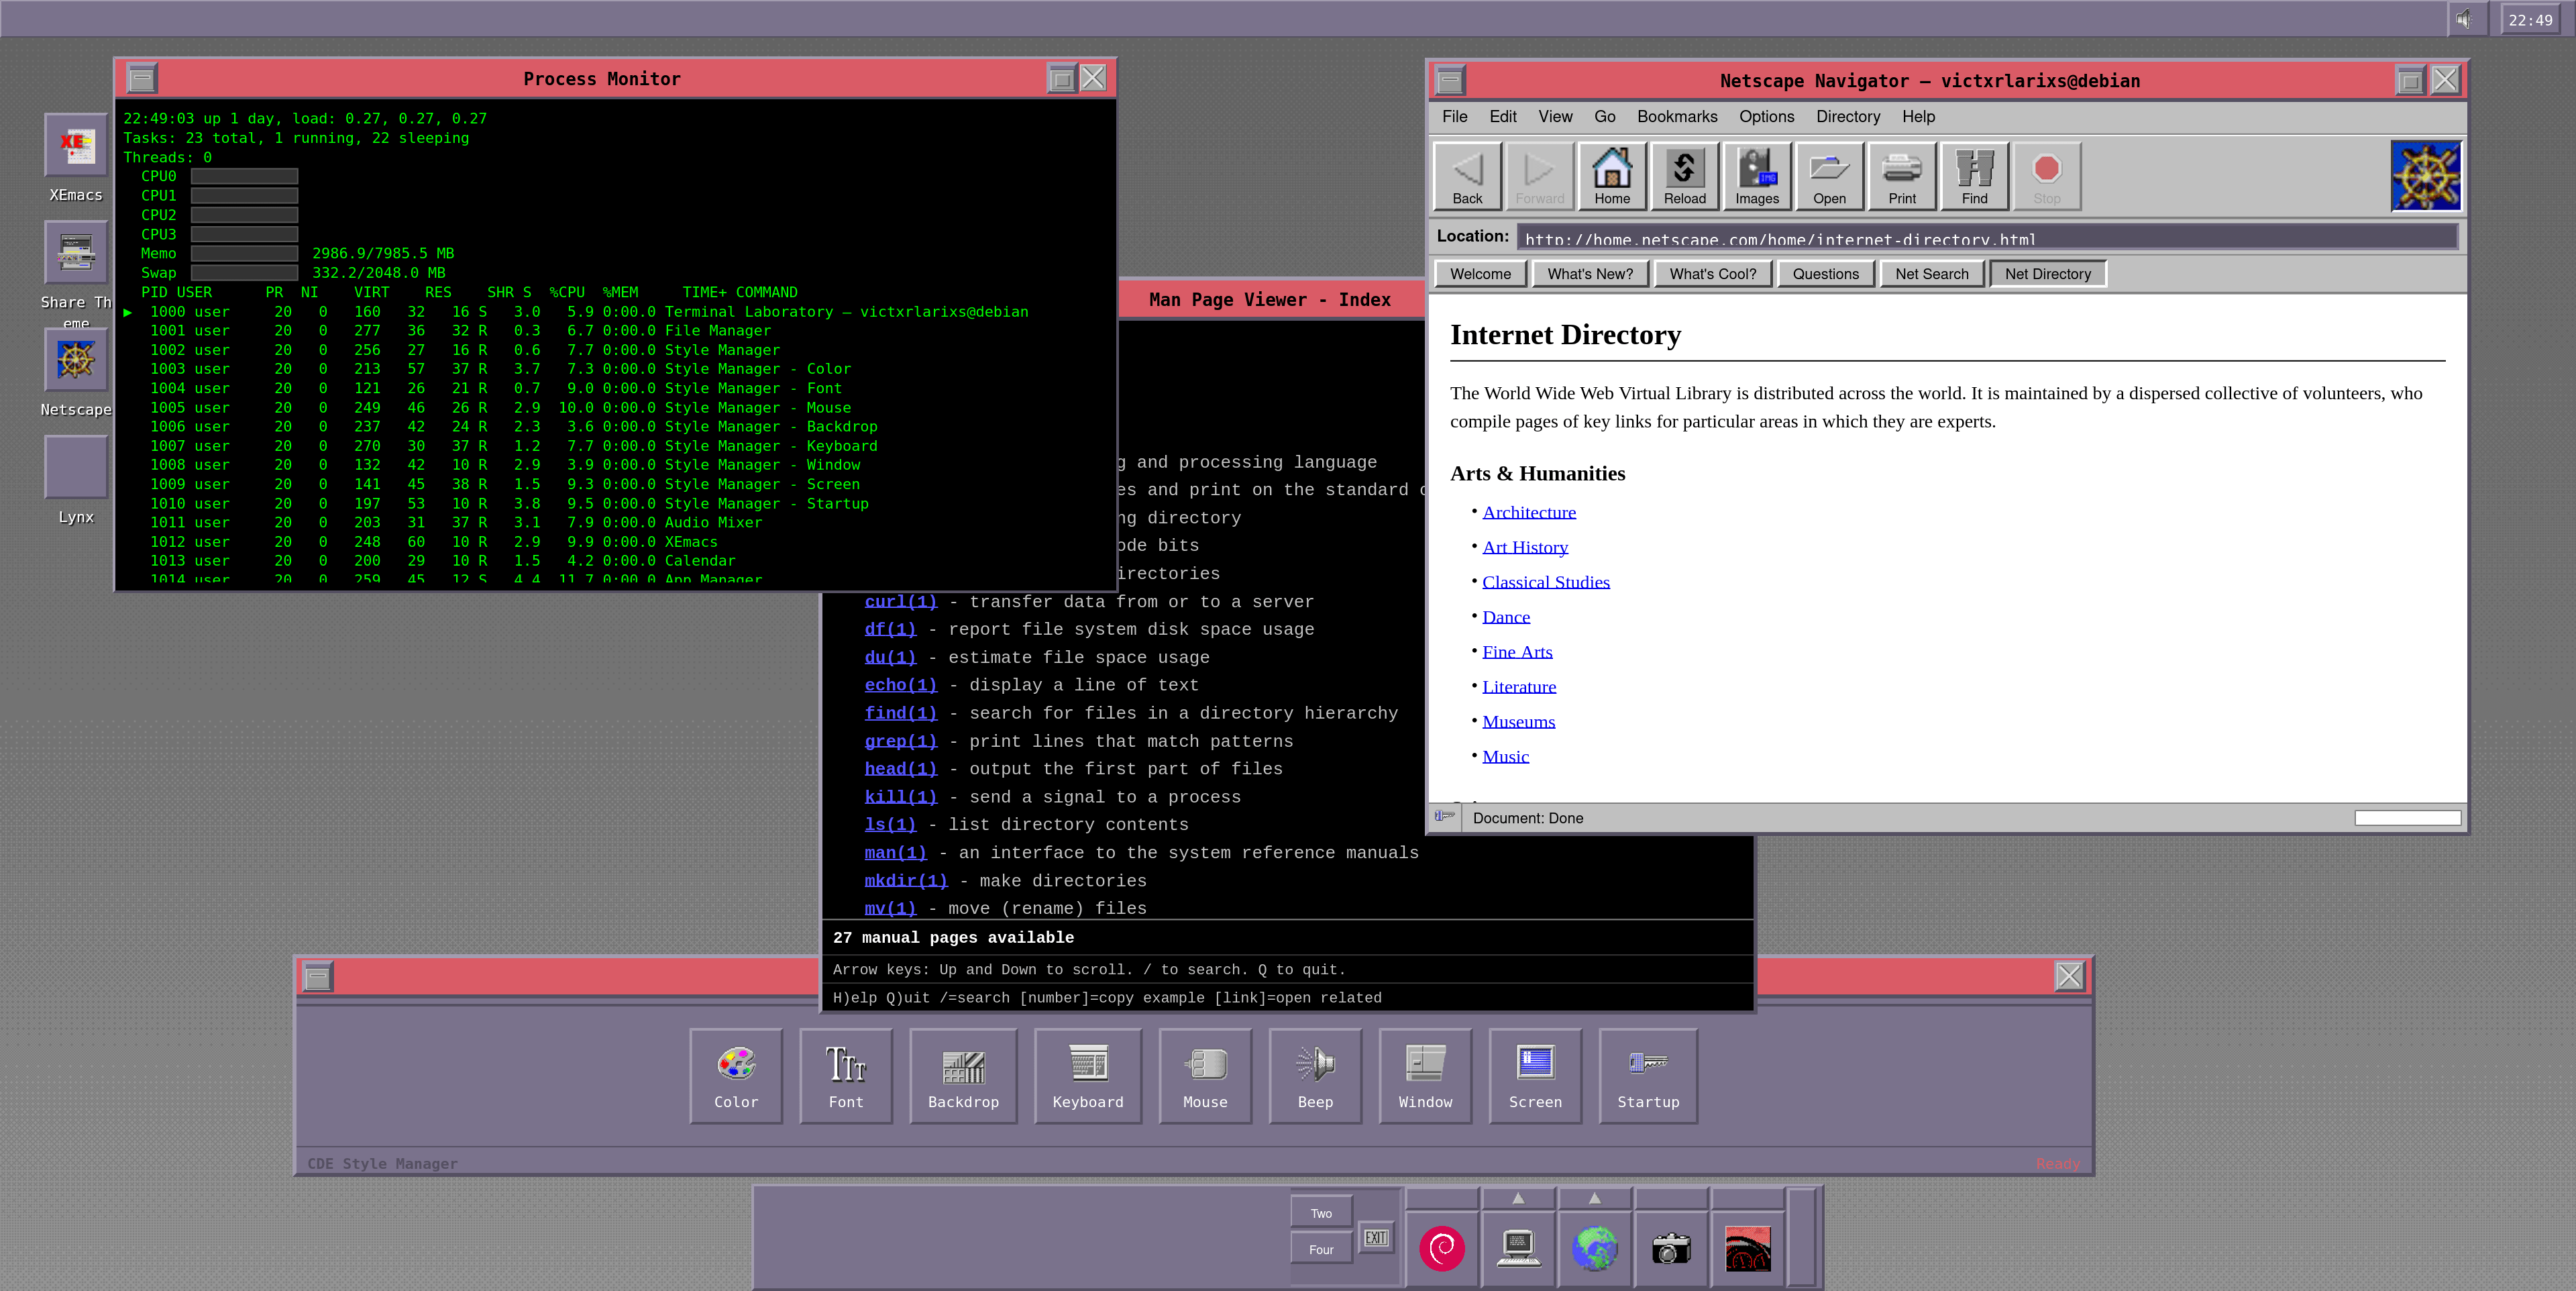The height and width of the screenshot is (1291, 2576).
Task: Expand the terminal subpanel arrow on taskbar
Action: click(1517, 1197)
